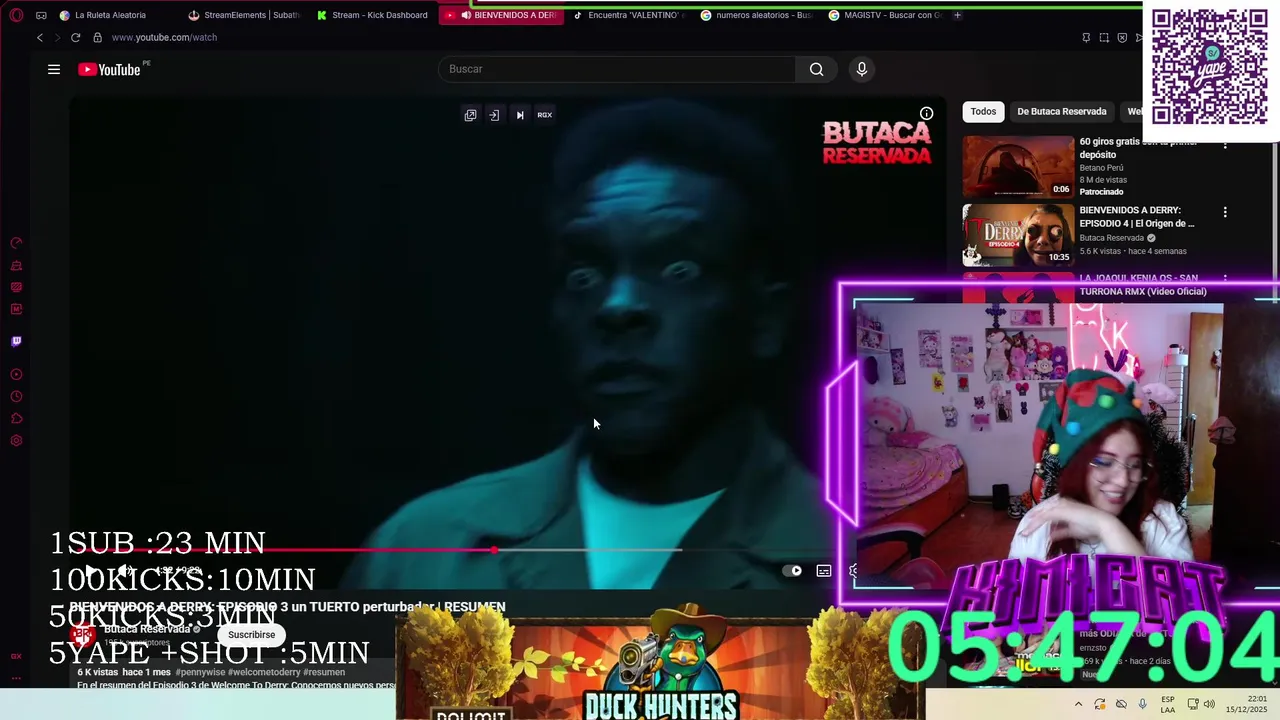Start voice search with the microphone button
This screenshot has height=720, width=1280.
point(862,69)
